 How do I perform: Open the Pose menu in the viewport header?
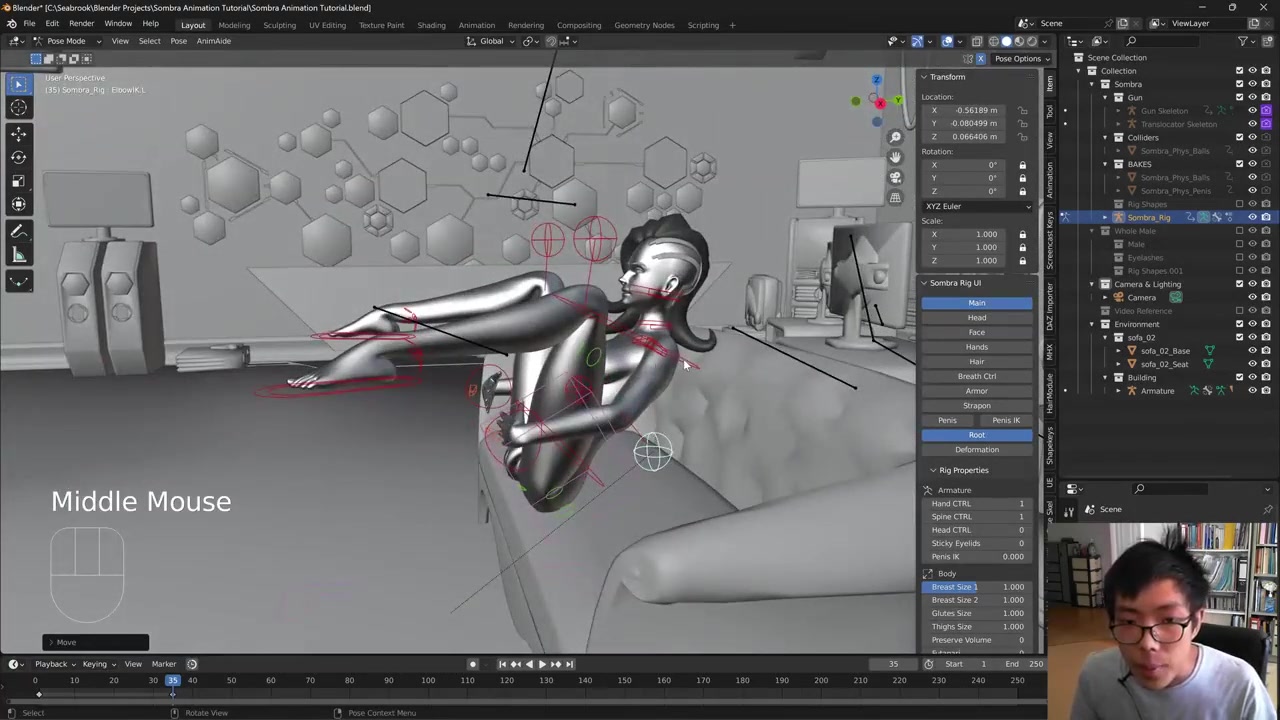click(178, 41)
